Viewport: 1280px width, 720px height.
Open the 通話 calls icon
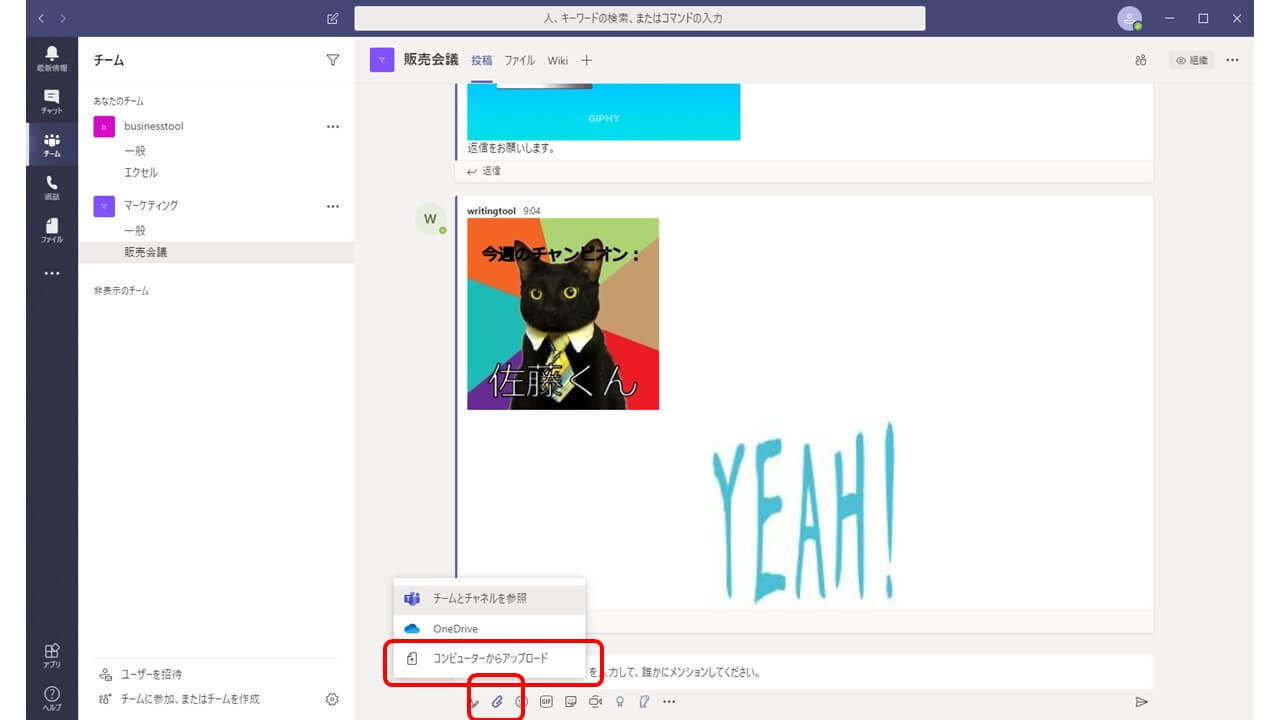click(52, 187)
